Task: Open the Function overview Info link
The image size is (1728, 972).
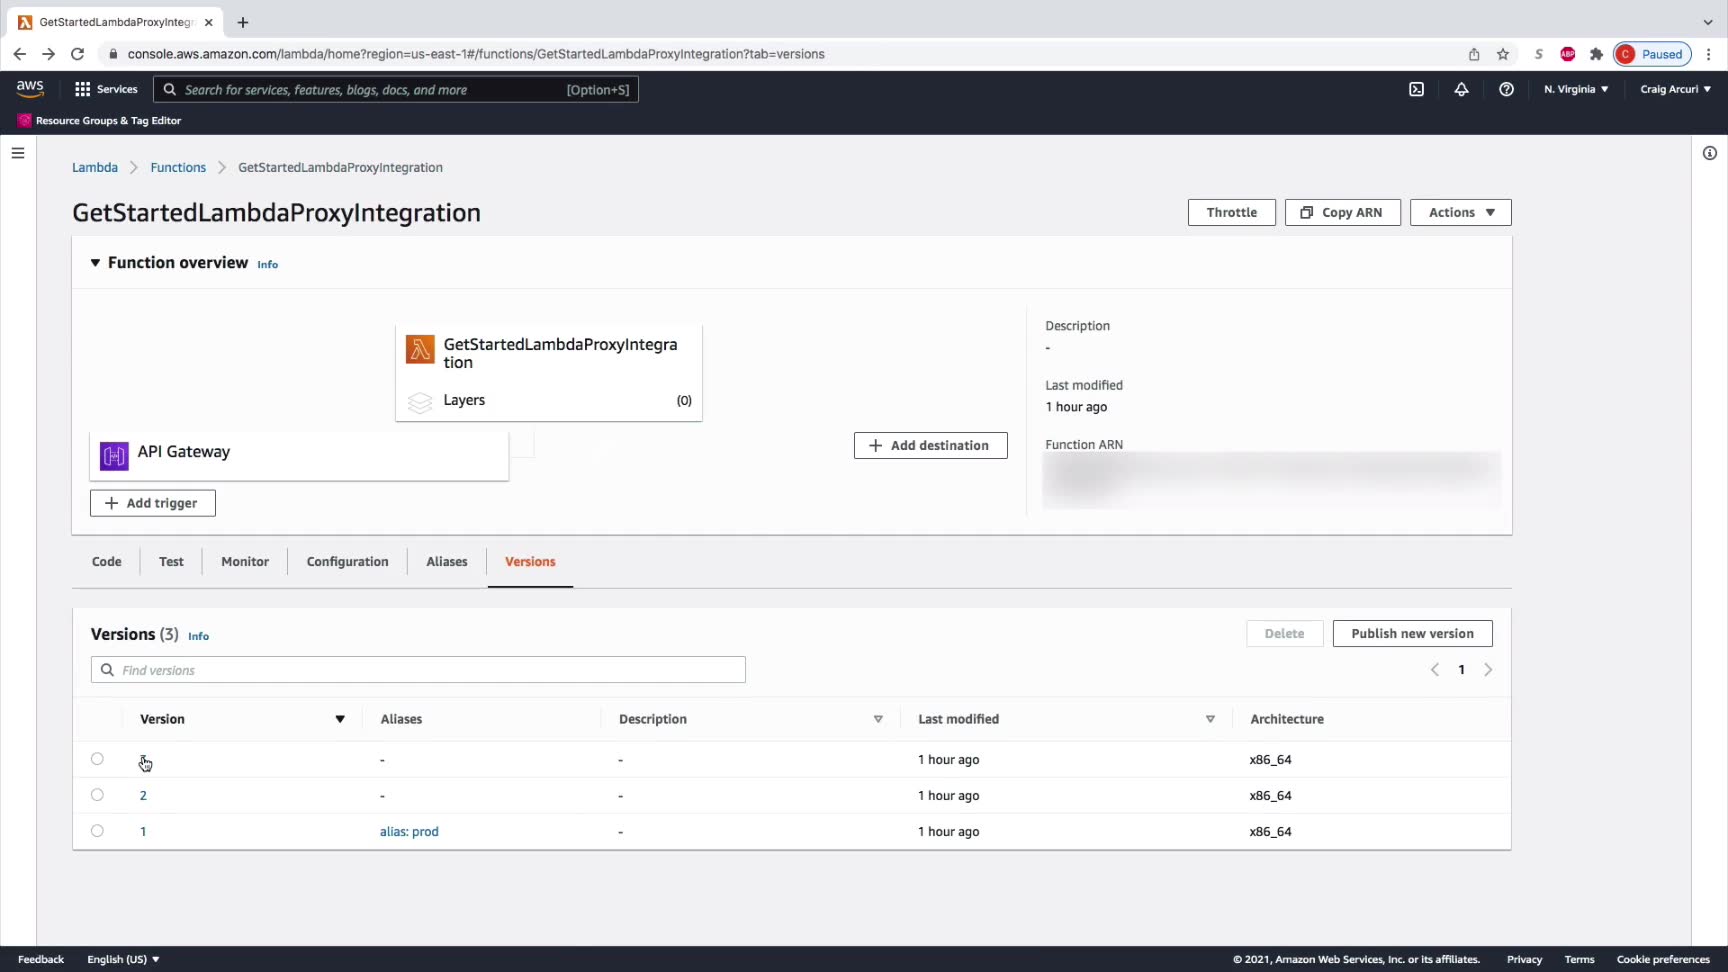Action: tap(268, 265)
